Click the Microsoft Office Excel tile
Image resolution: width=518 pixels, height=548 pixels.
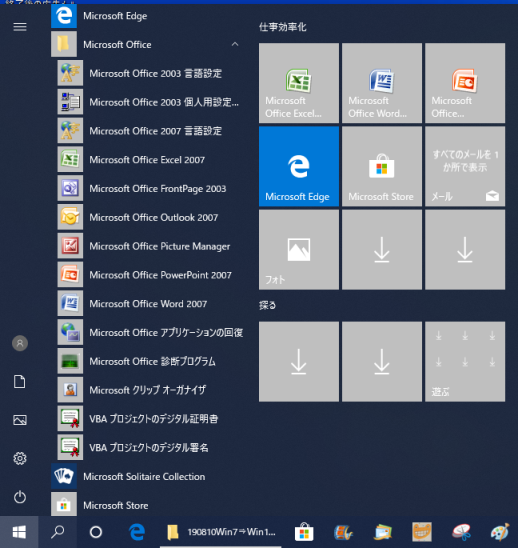click(299, 83)
